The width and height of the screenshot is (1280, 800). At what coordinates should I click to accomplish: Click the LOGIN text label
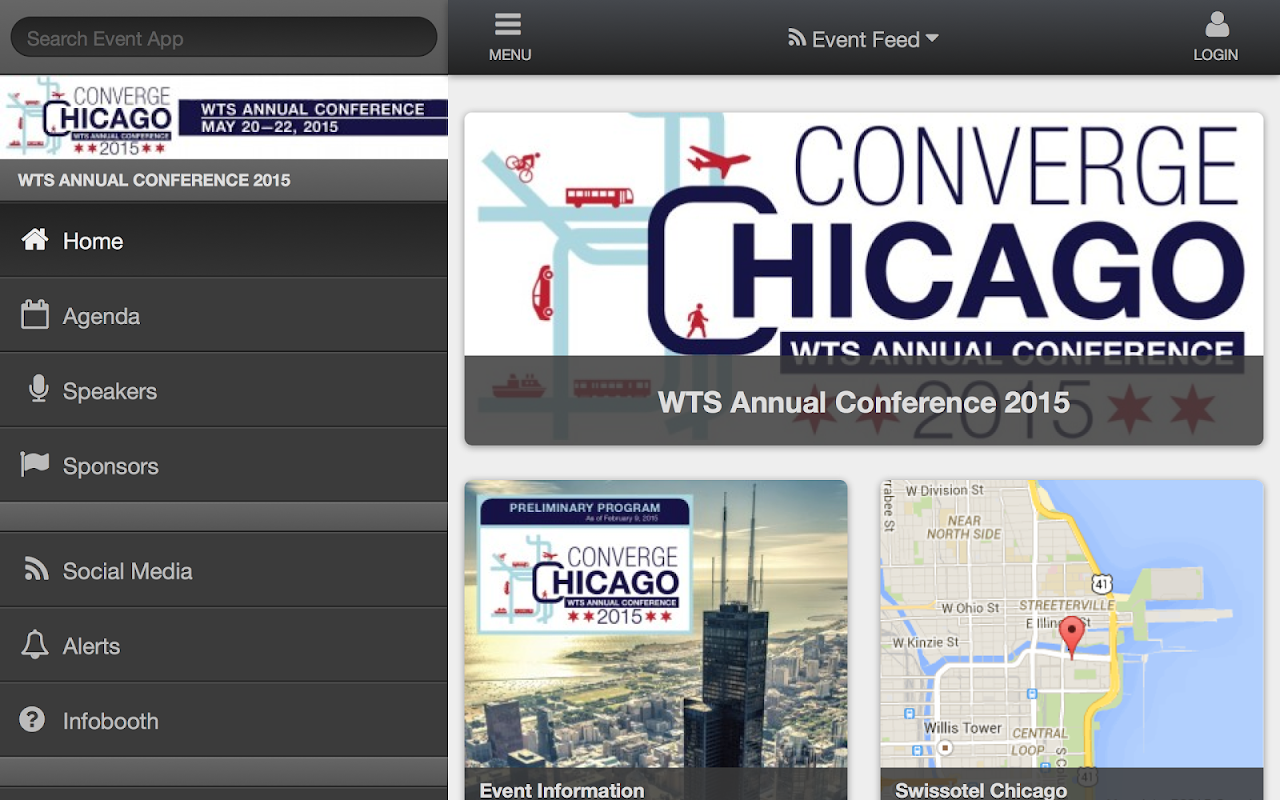[1216, 55]
